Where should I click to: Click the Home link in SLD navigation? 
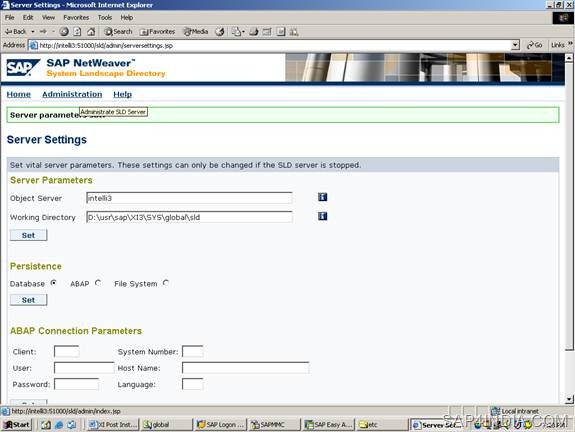[x=19, y=94]
